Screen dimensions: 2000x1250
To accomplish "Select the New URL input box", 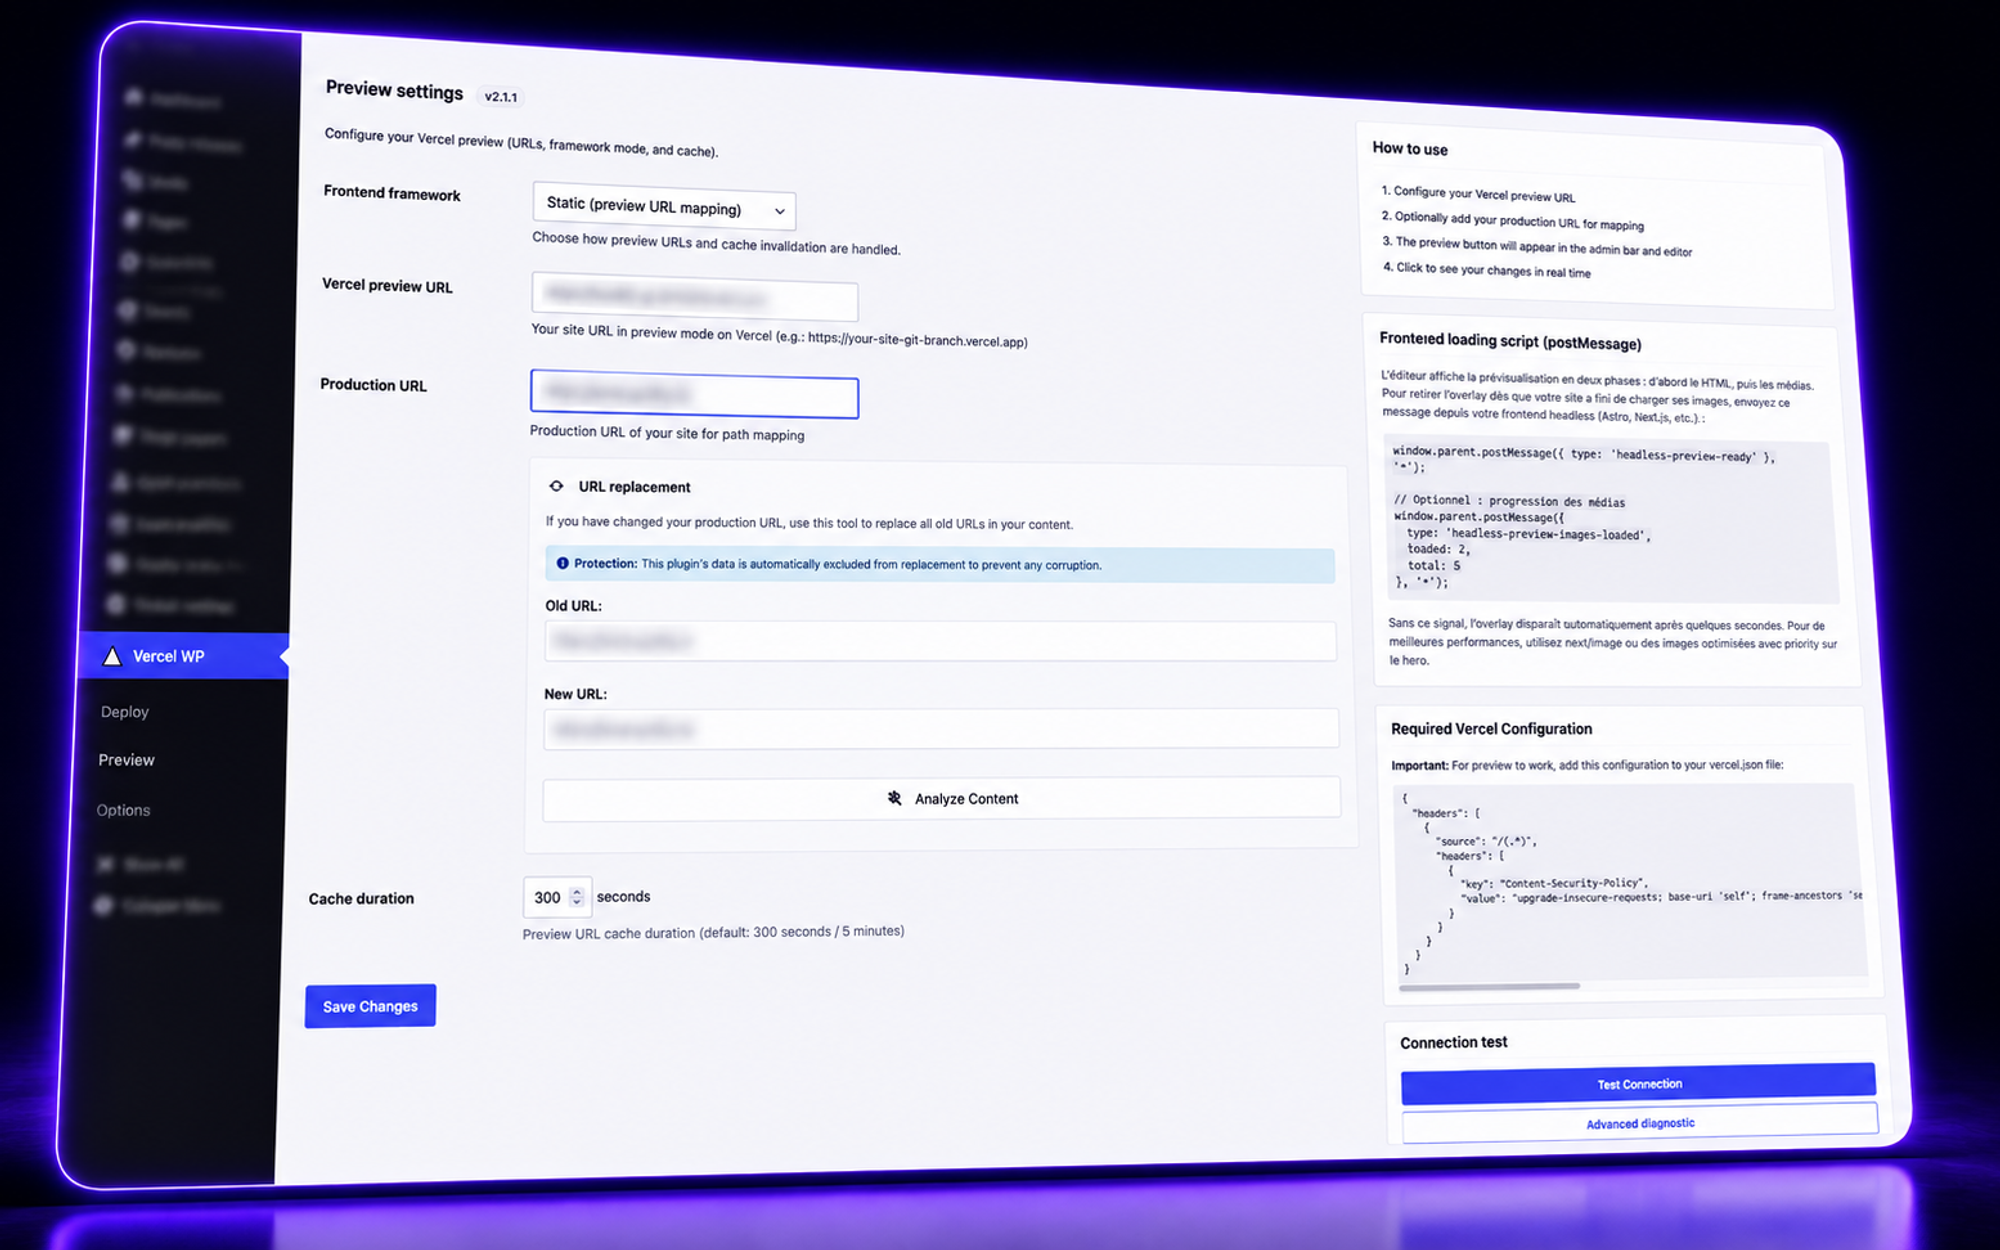I will [941, 729].
